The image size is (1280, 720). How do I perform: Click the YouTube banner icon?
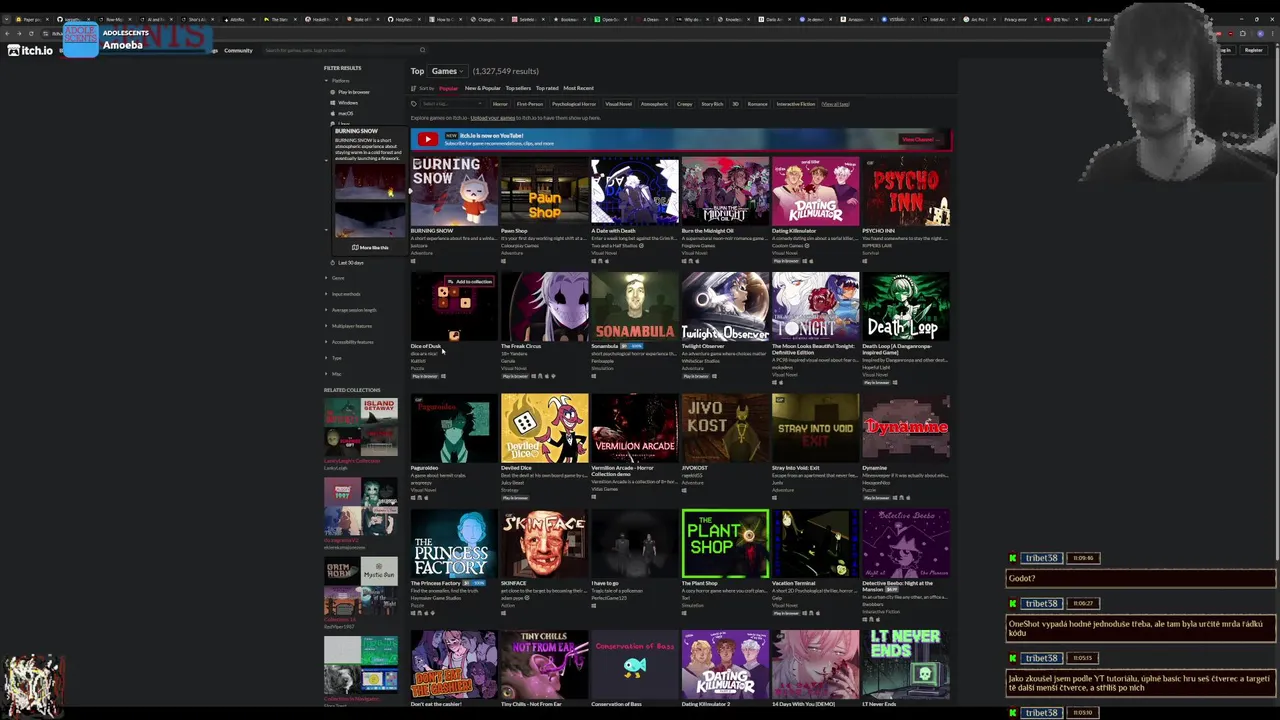click(427, 139)
